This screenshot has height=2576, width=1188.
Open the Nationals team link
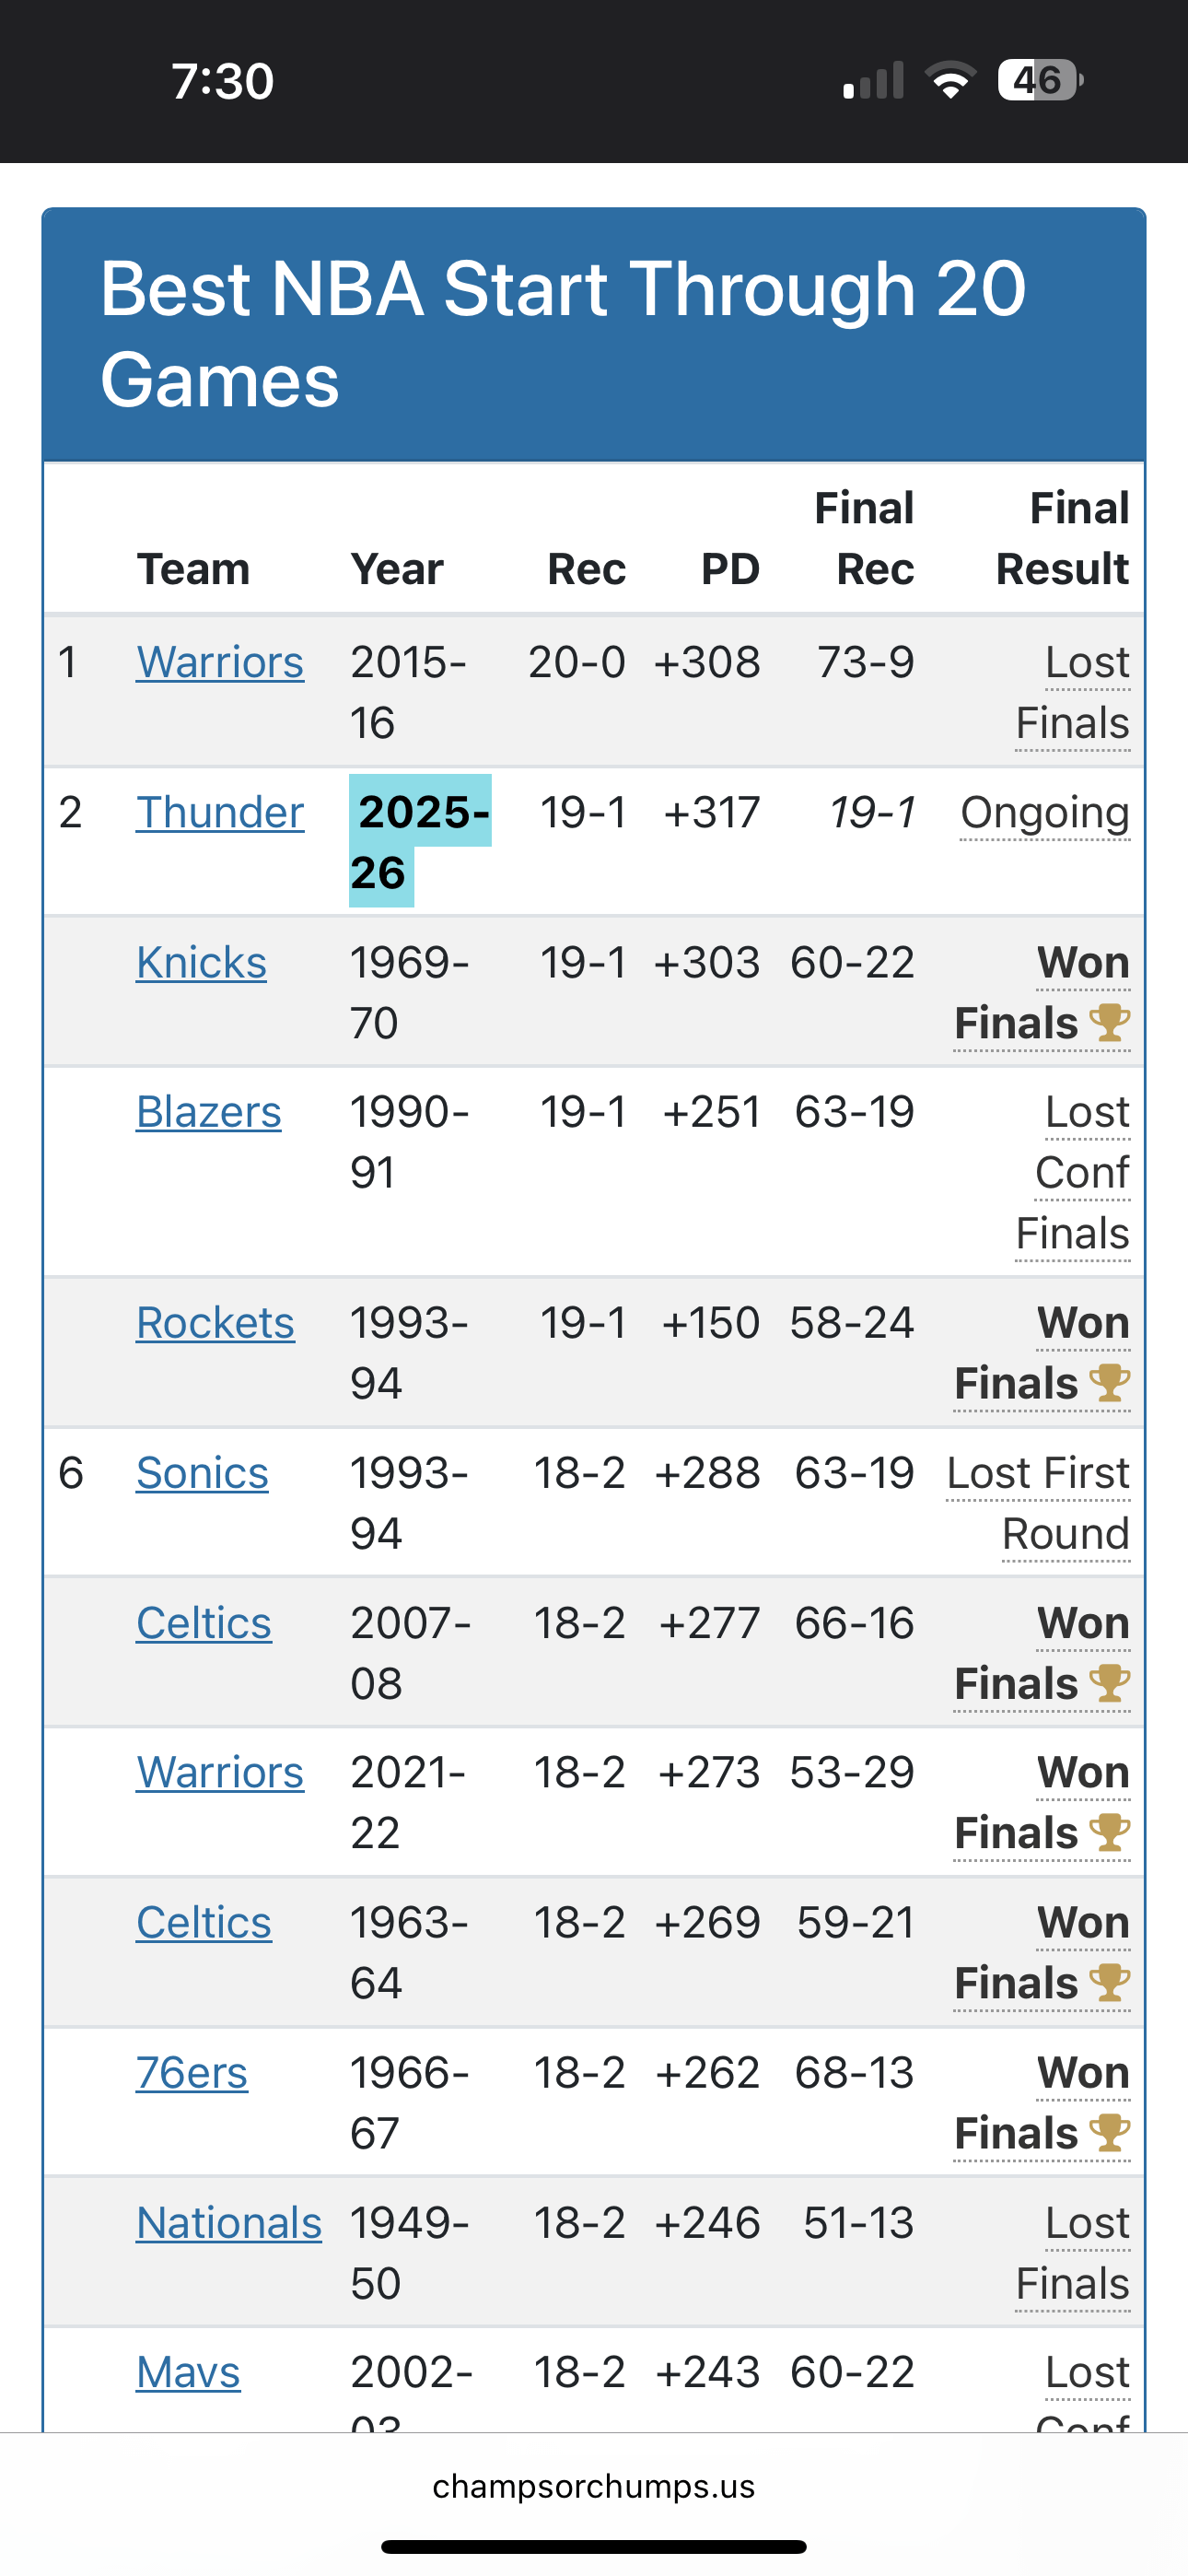tap(229, 2223)
